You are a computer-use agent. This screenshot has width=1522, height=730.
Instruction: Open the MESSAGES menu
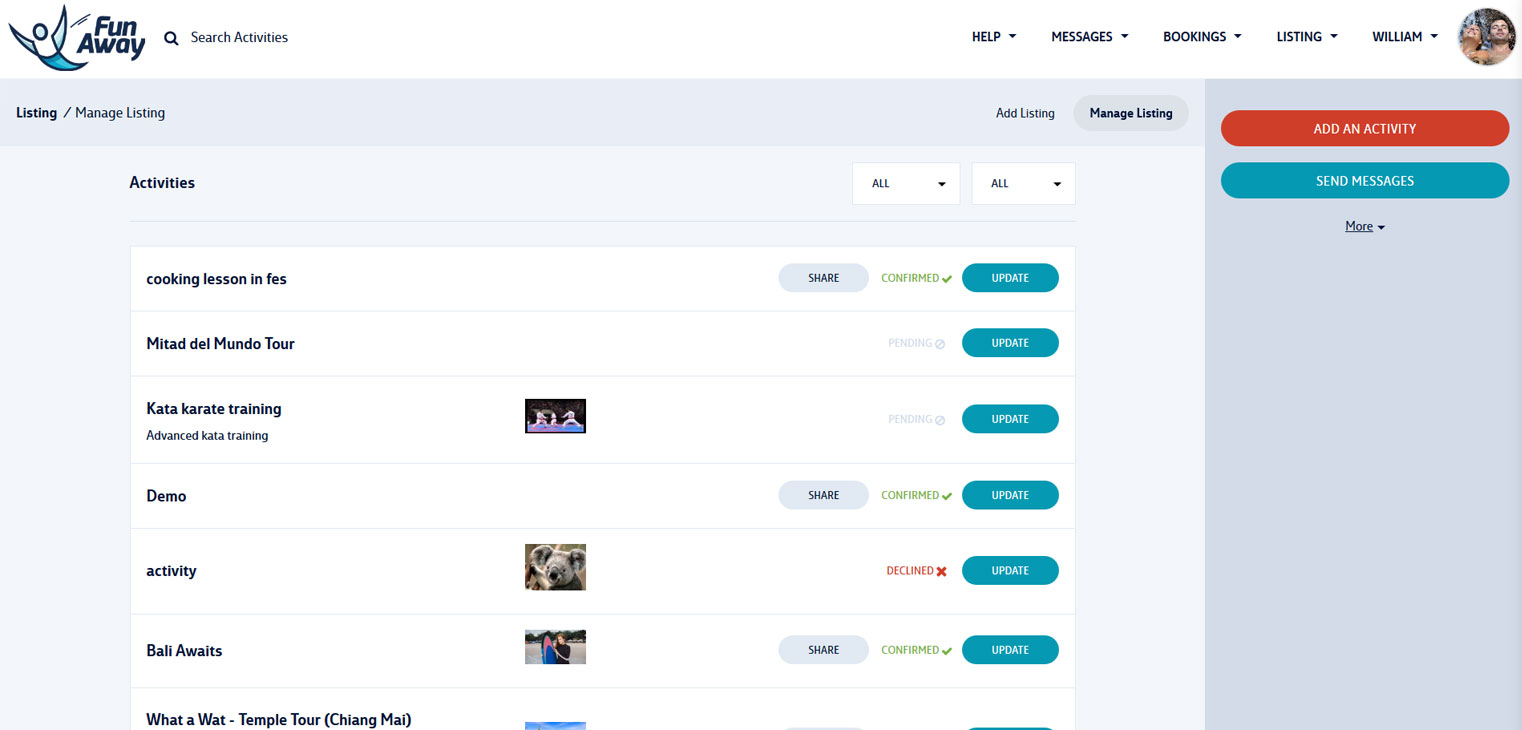[x=1089, y=37]
